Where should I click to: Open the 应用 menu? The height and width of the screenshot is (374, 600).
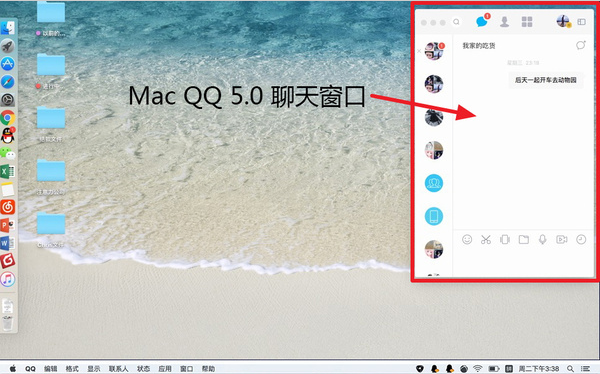pos(165,369)
